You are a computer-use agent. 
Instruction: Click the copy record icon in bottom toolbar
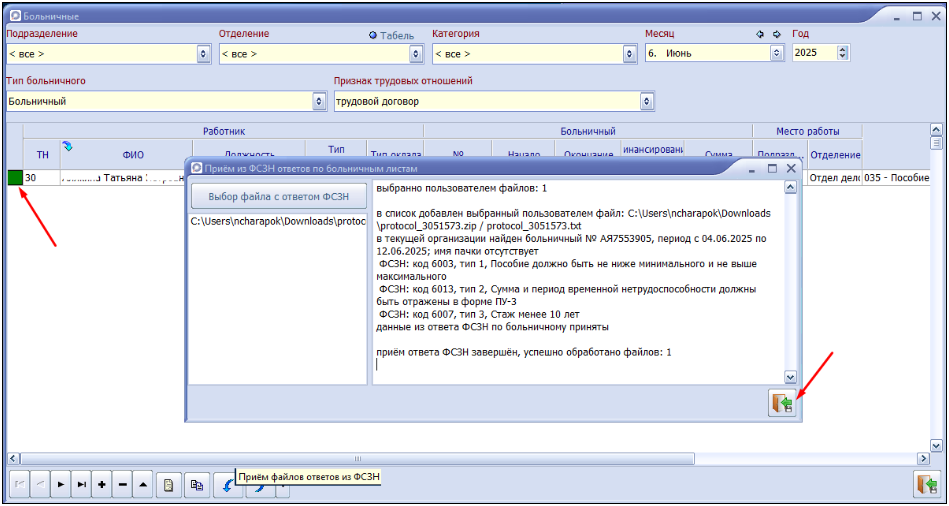[x=197, y=485]
